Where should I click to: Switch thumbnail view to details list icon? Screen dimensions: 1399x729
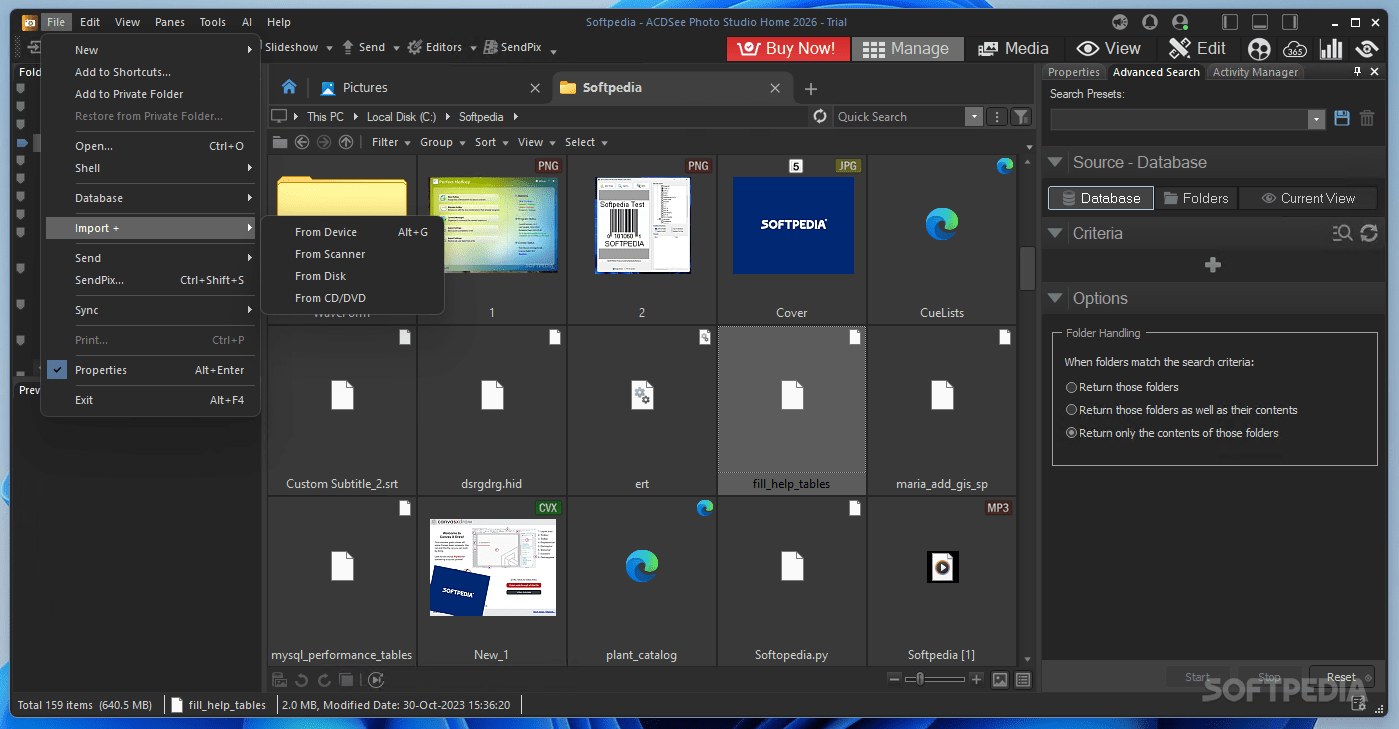pyautogui.click(x=1022, y=679)
